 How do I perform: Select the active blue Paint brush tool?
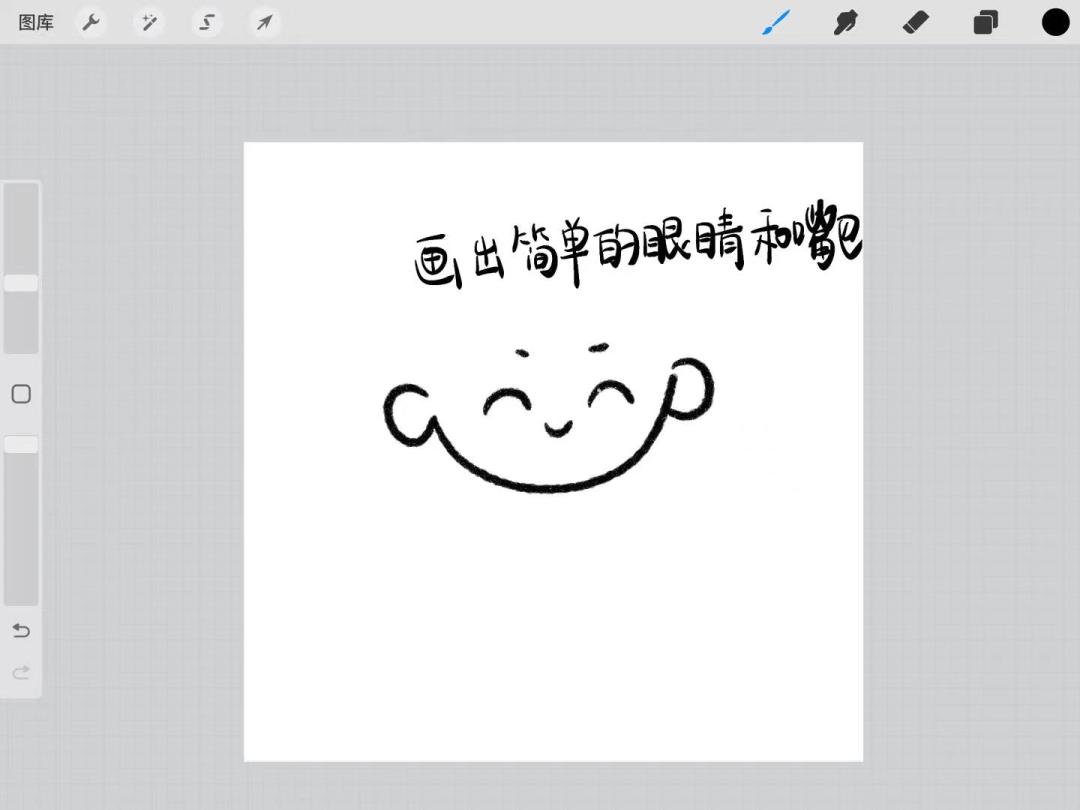776,22
